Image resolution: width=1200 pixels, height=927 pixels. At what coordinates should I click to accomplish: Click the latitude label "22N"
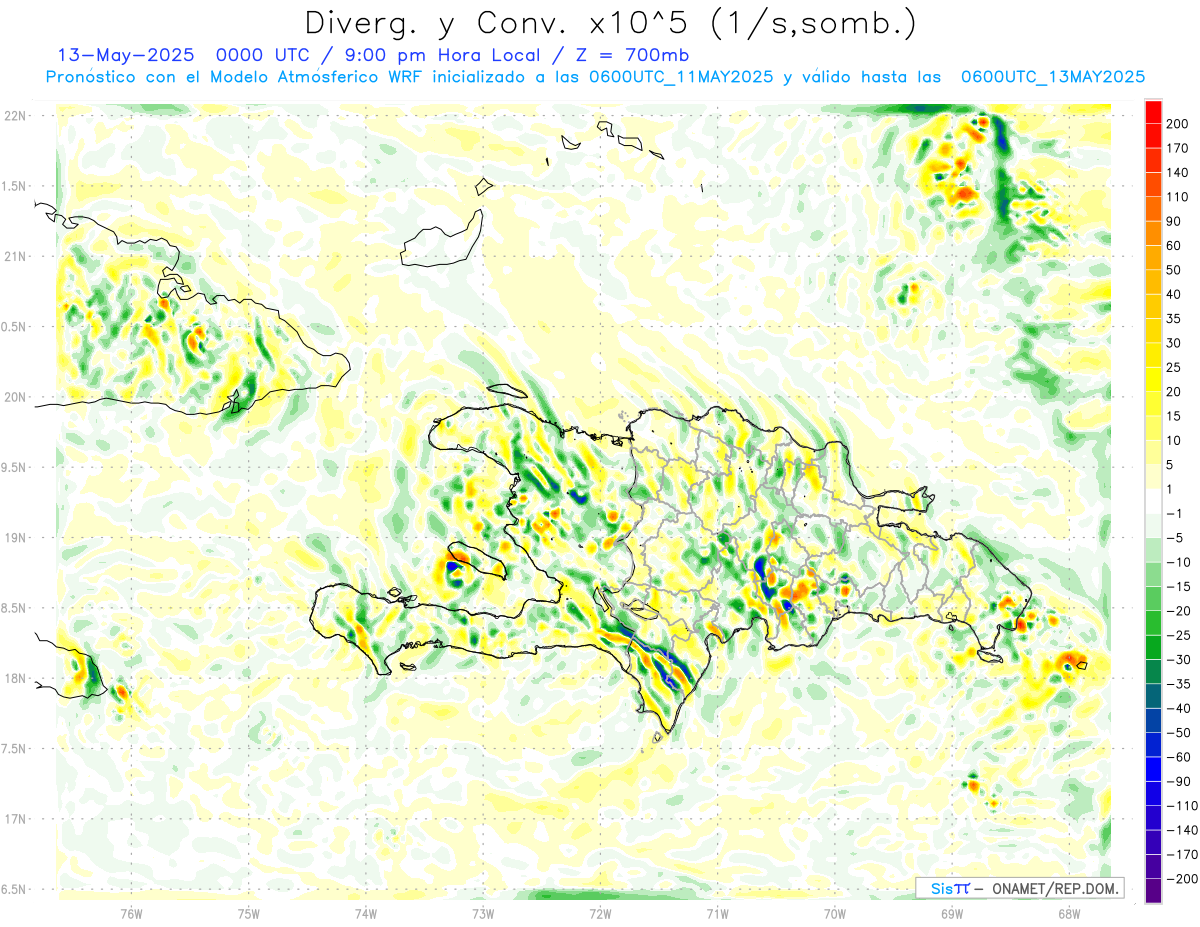coord(15,115)
